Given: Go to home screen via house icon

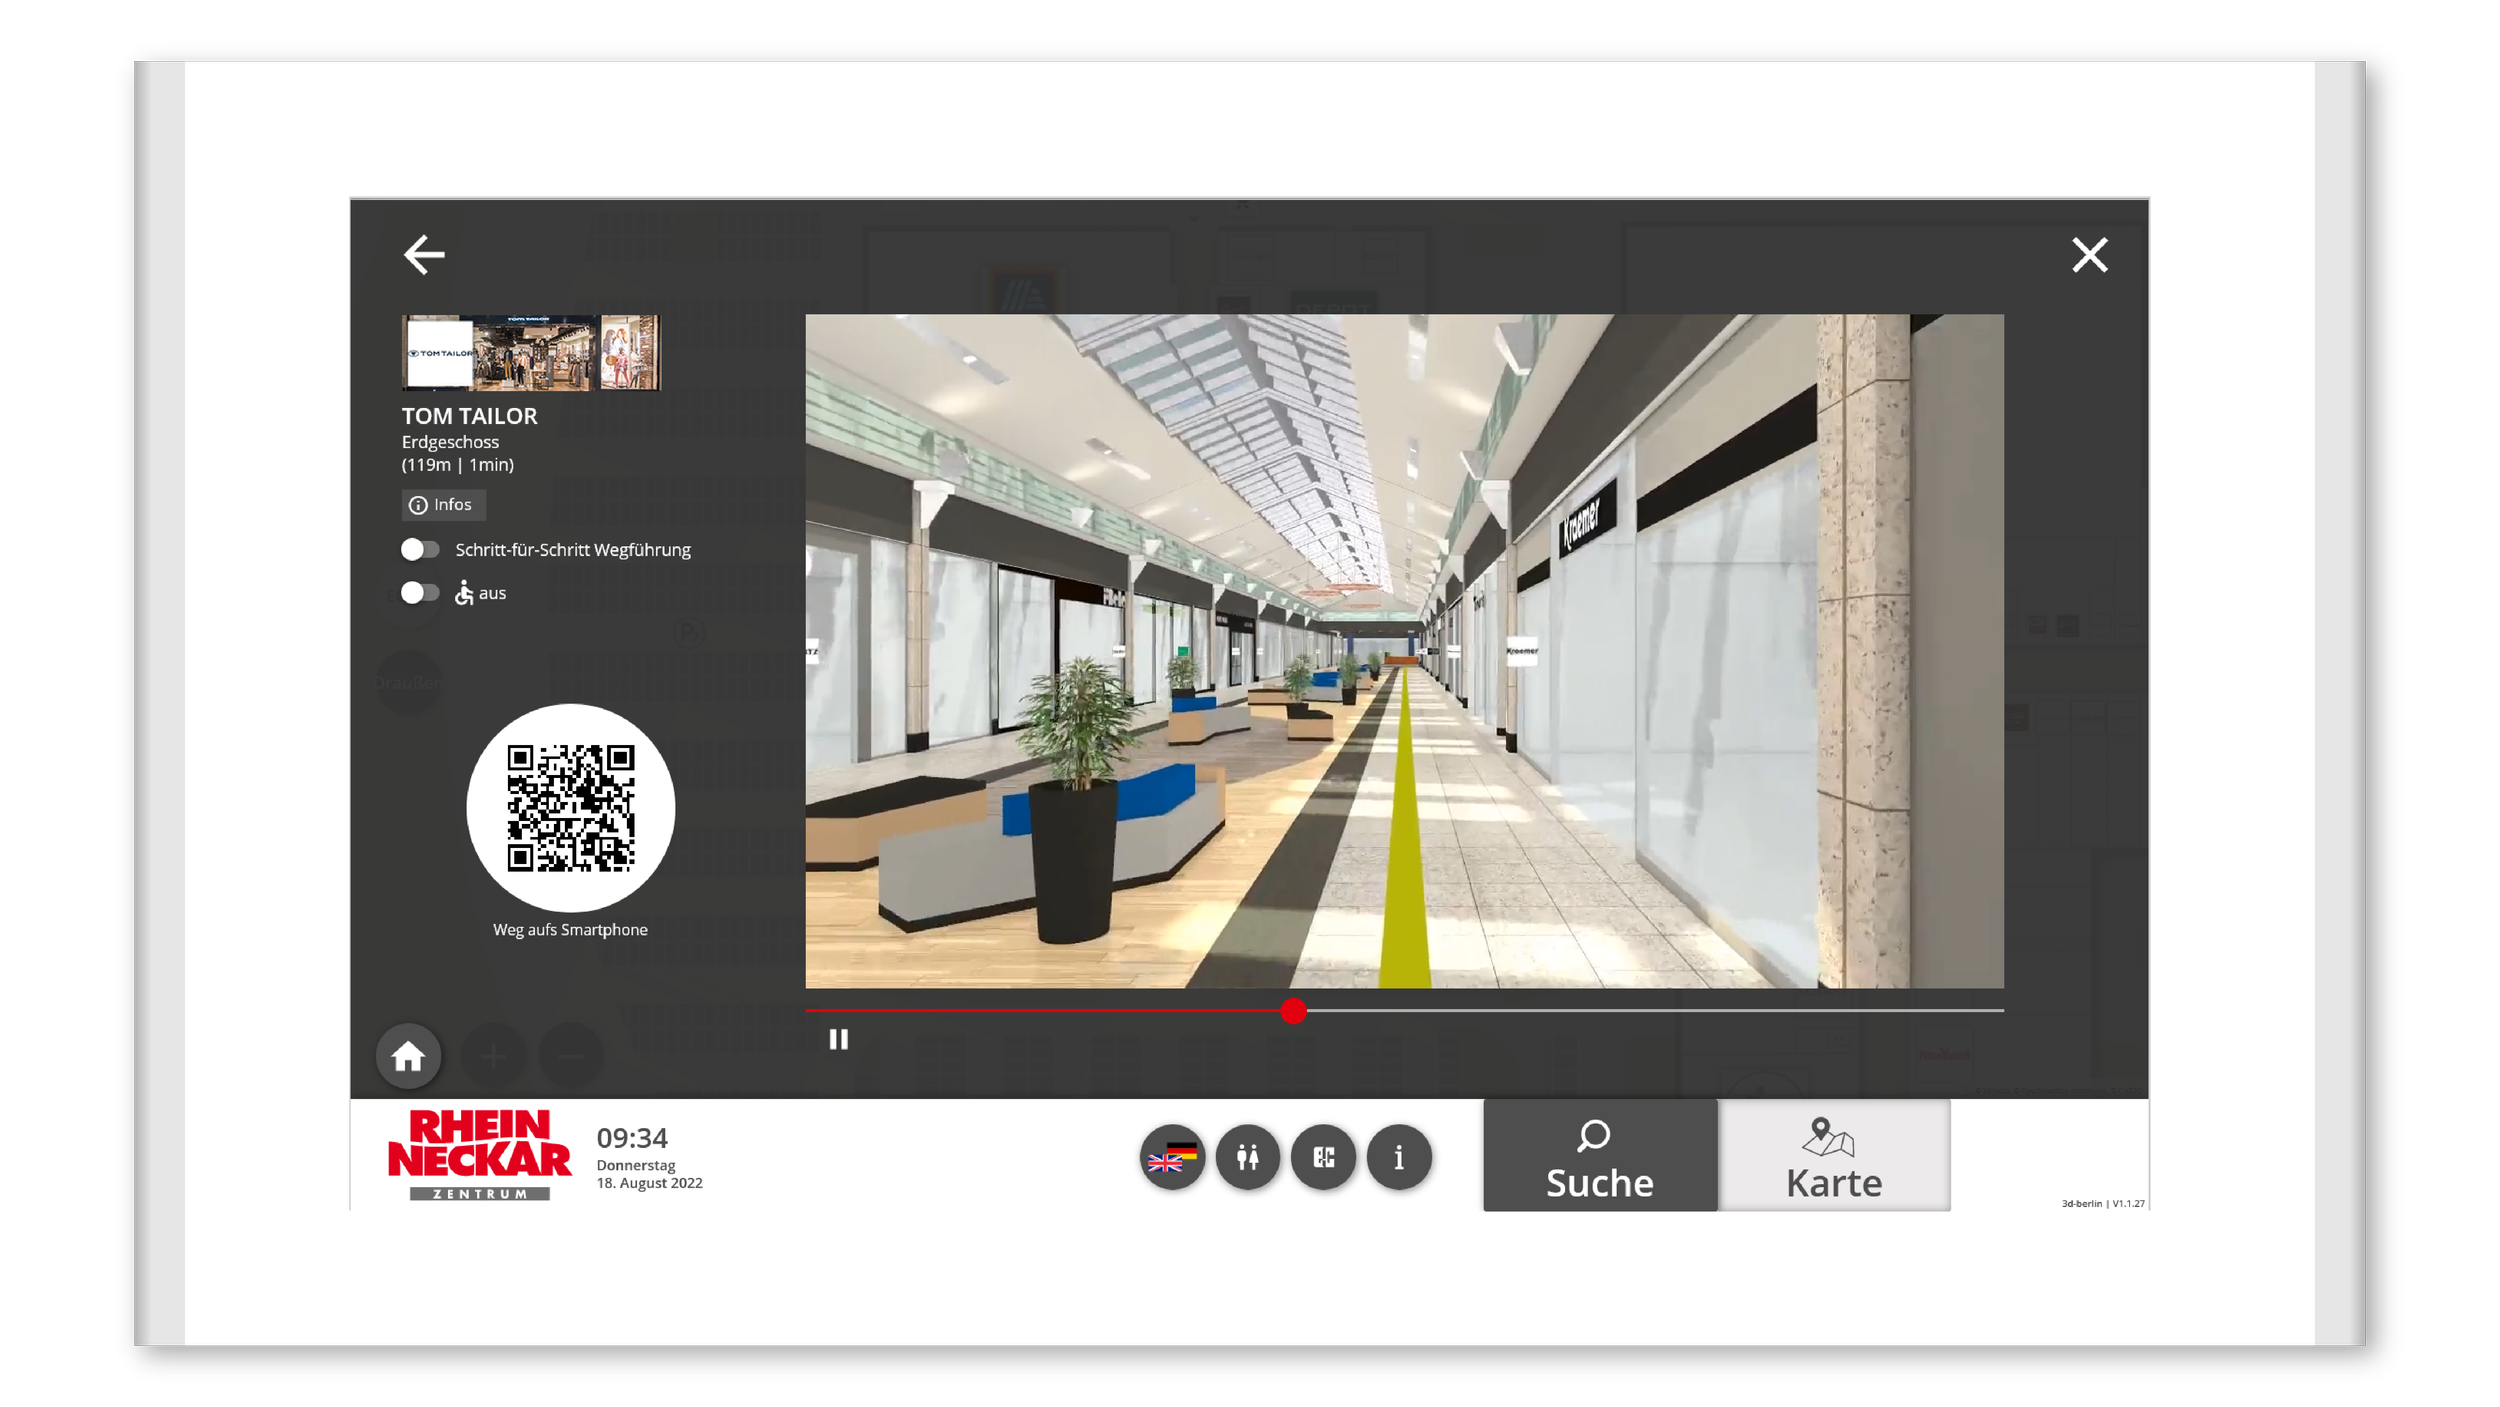Looking at the screenshot, I should [408, 1055].
